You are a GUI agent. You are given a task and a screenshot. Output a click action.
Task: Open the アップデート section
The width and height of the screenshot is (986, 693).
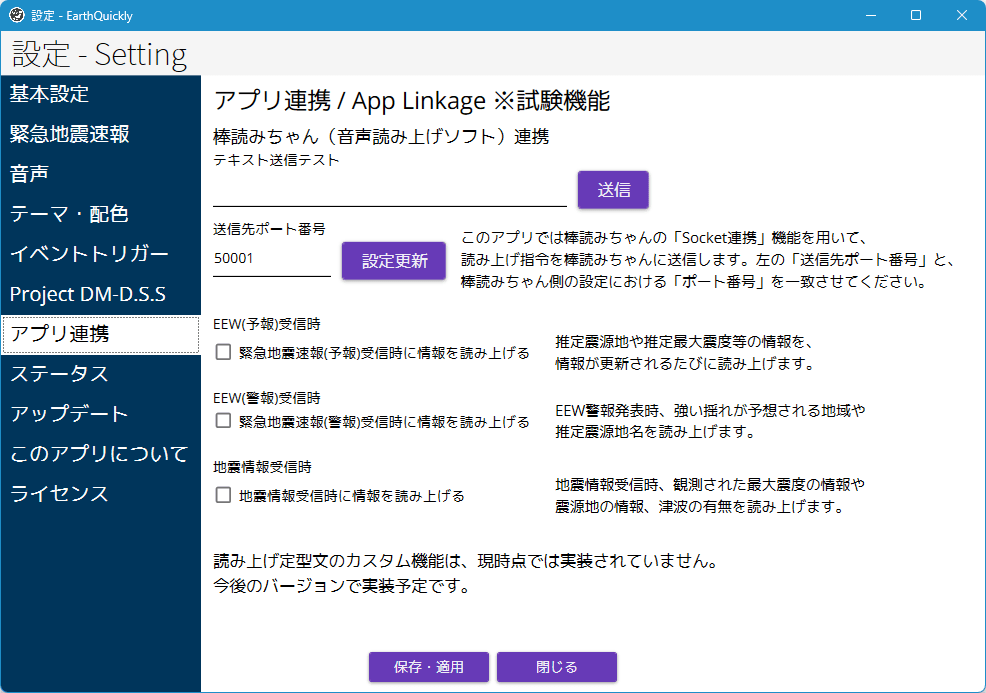pos(101,414)
